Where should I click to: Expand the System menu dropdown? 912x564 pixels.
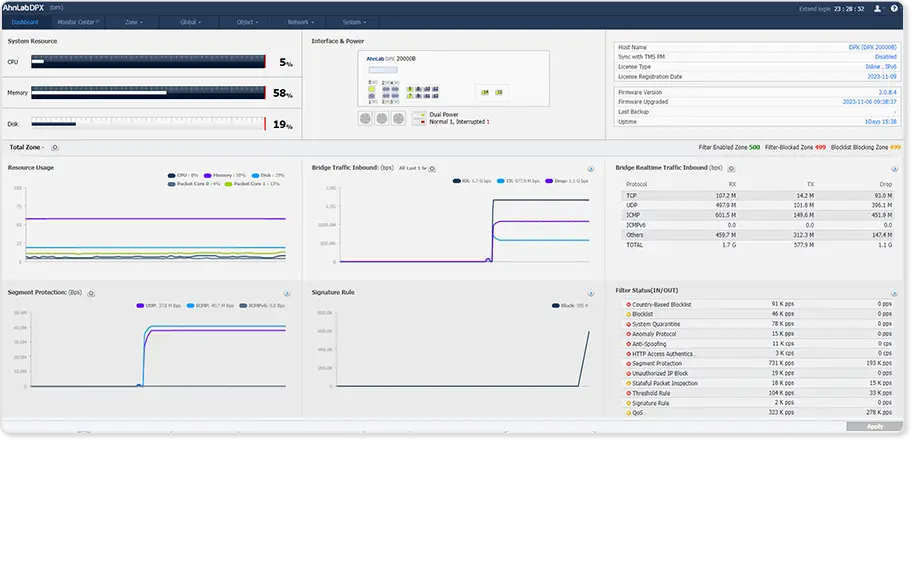pos(354,22)
